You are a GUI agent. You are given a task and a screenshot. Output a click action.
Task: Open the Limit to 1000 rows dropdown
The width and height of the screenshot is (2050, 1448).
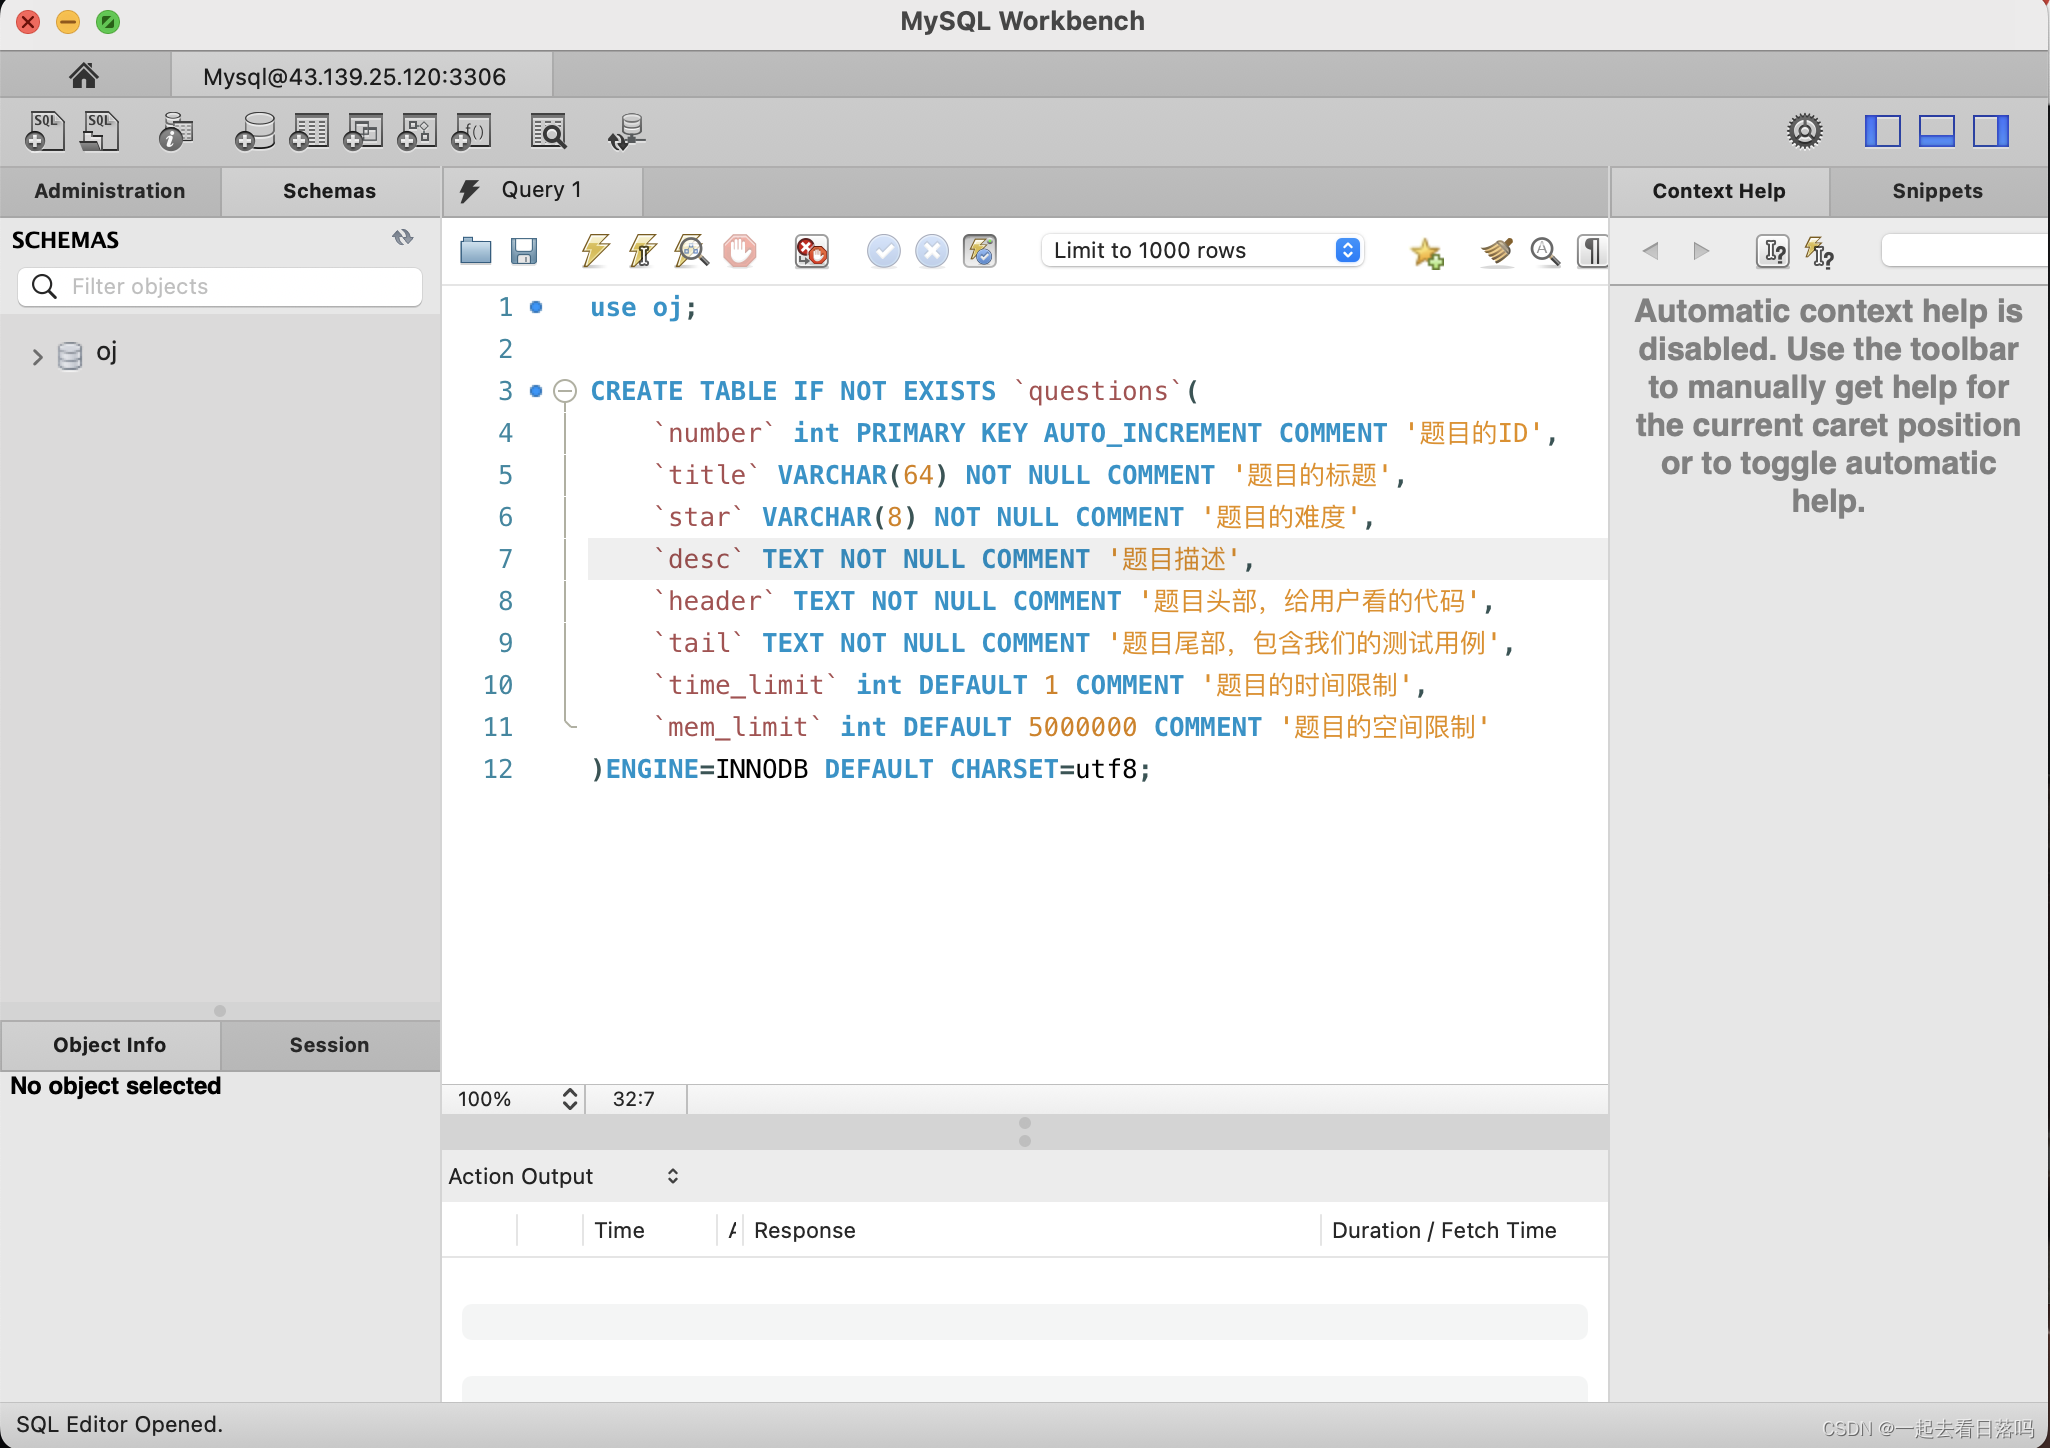coord(1203,250)
